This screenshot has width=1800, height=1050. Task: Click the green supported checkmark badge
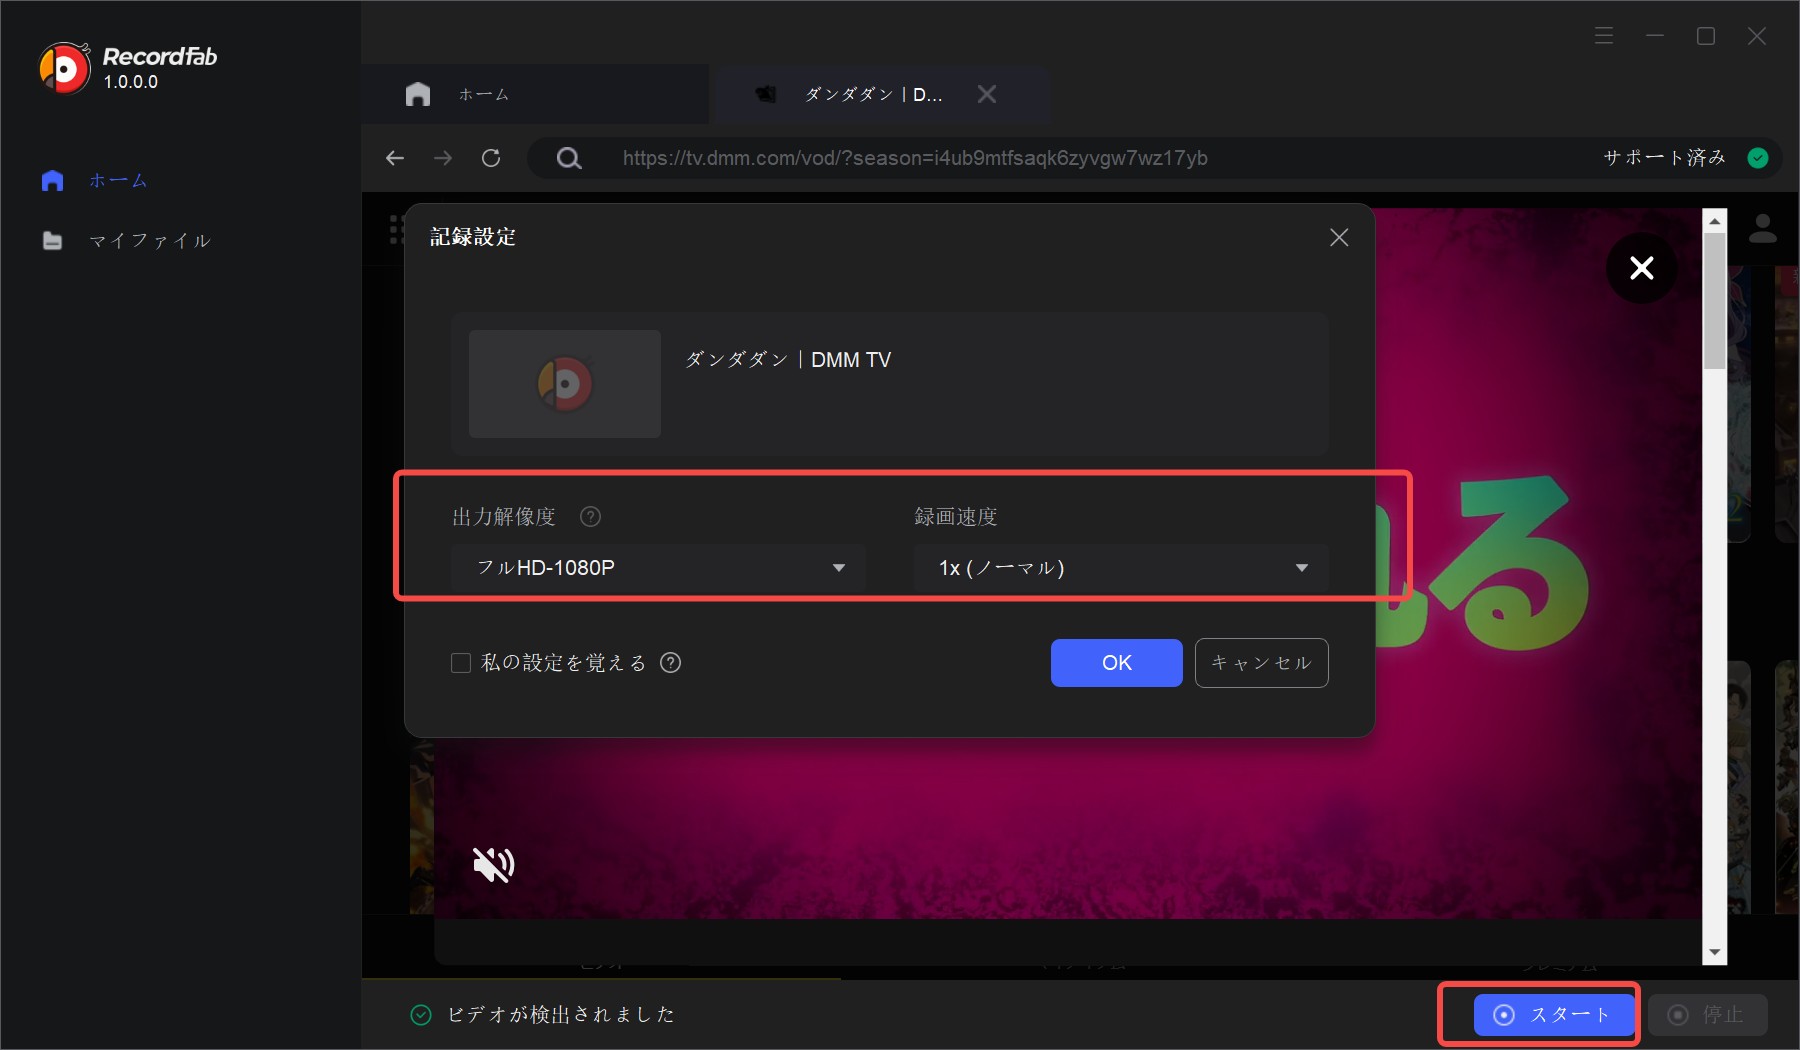(1757, 158)
